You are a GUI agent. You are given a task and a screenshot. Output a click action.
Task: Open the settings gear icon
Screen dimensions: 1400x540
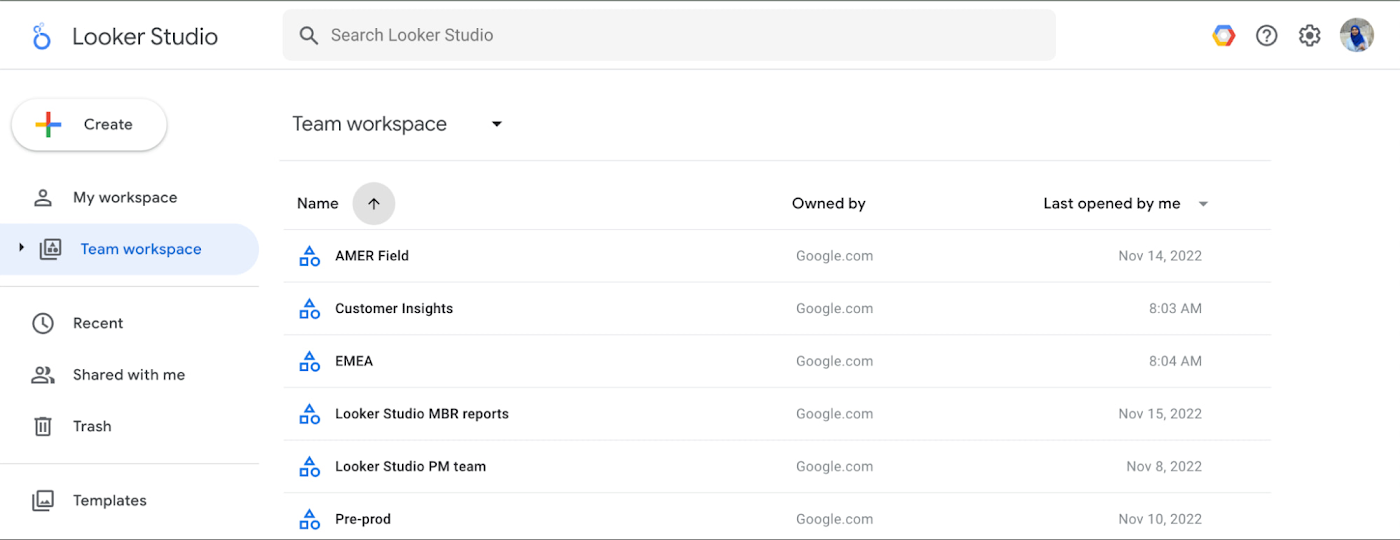pyautogui.click(x=1309, y=36)
